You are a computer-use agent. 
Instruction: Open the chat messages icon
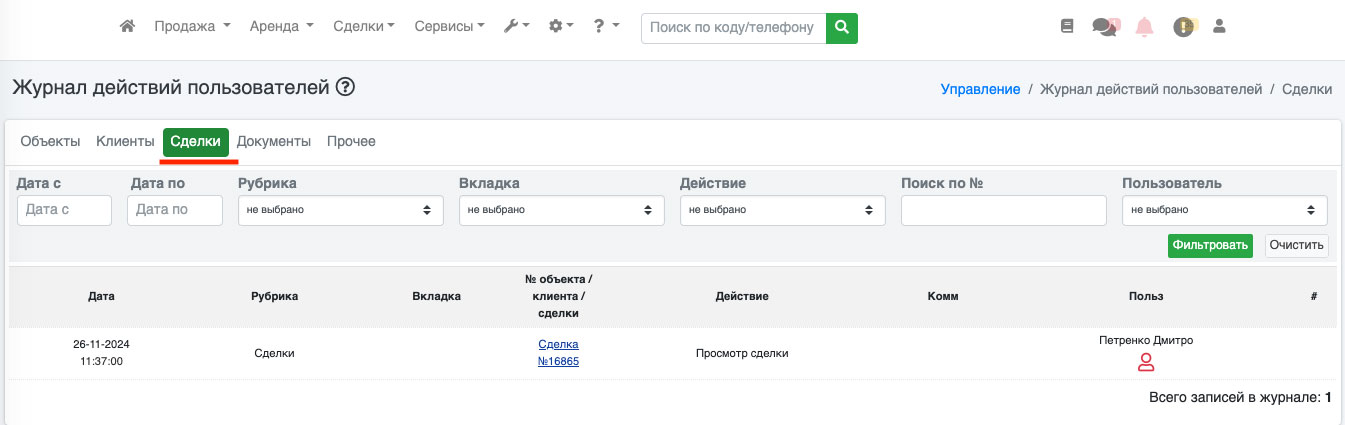click(1105, 27)
